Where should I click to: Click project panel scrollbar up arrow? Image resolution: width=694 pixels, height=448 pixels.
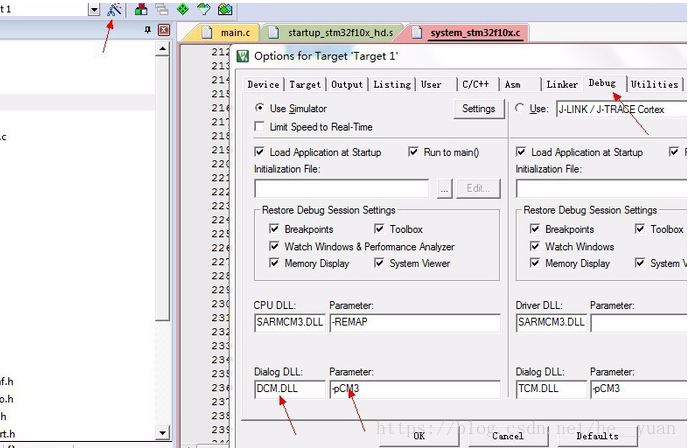(162, 48)
